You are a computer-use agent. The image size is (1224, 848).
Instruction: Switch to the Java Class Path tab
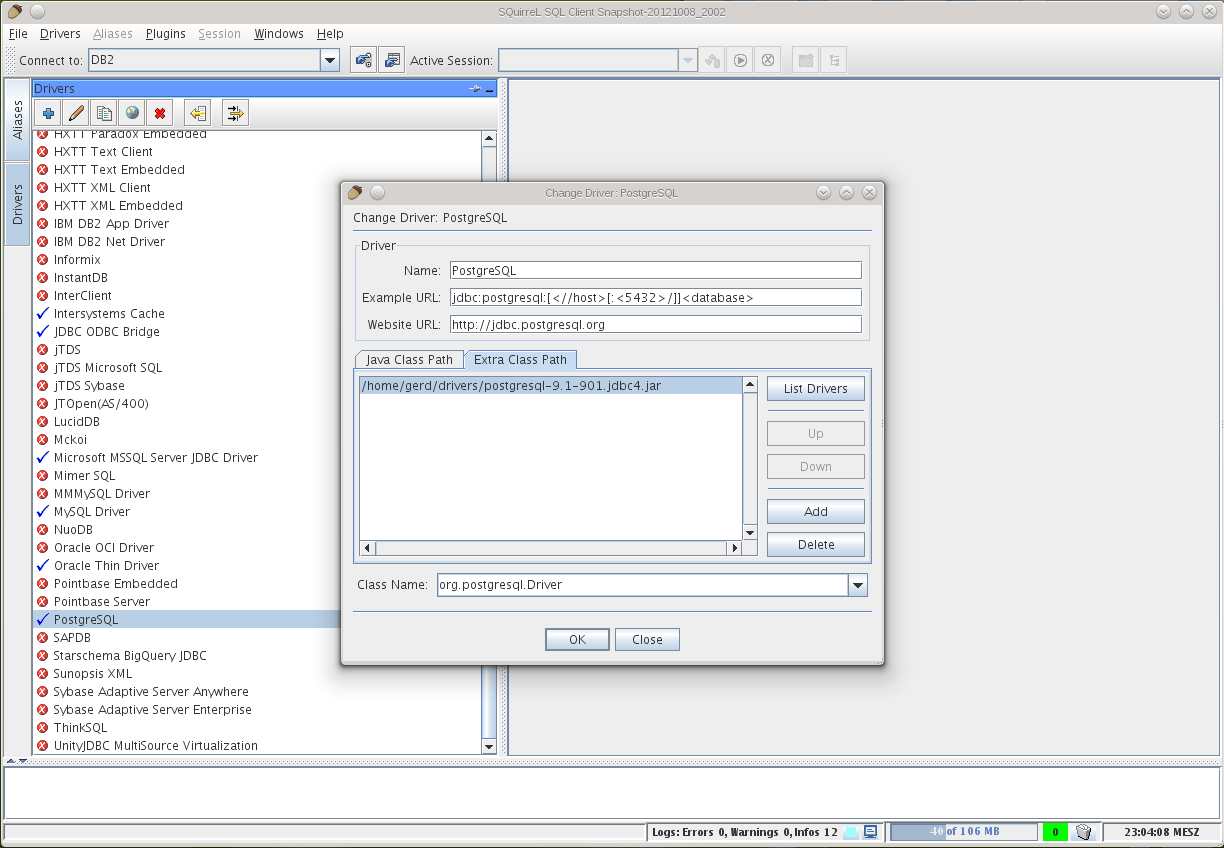coord(408,359)
